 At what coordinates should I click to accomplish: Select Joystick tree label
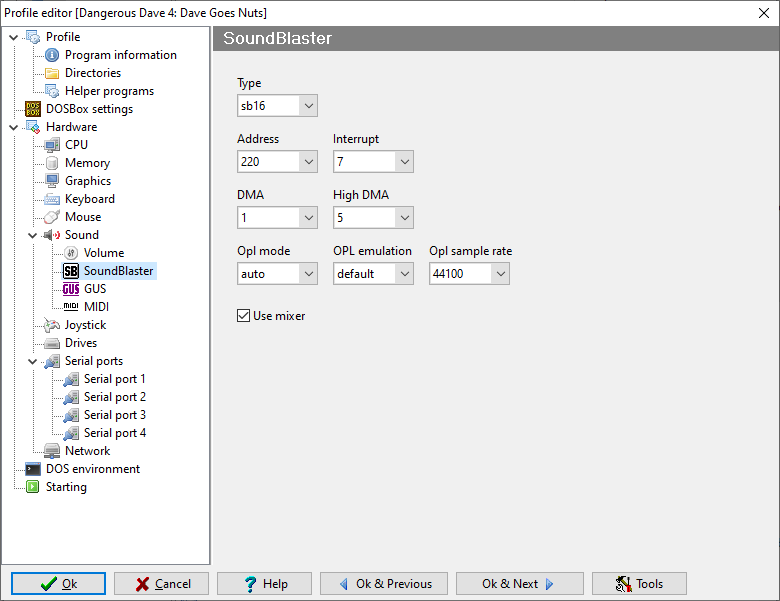click(86, 325)
